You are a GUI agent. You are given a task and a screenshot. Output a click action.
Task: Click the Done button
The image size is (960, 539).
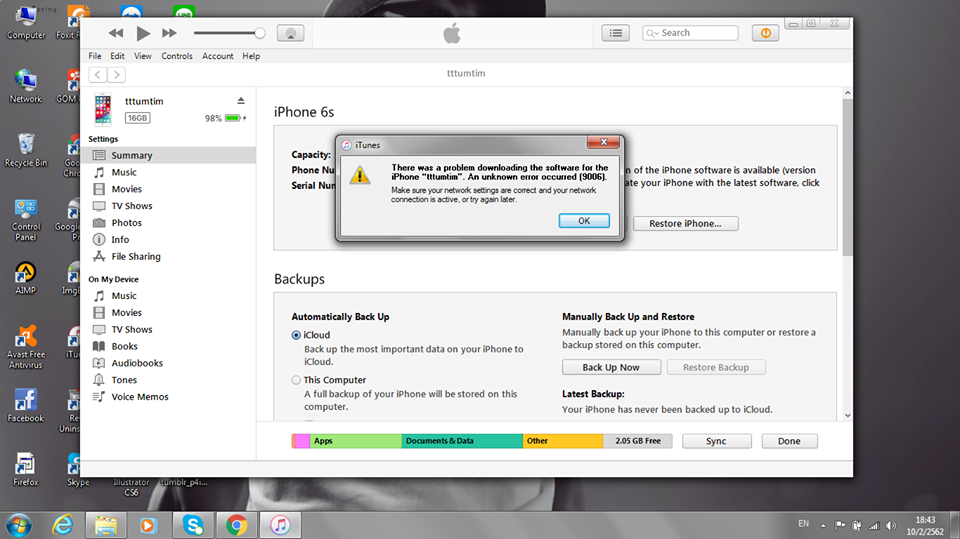point(789,441)
